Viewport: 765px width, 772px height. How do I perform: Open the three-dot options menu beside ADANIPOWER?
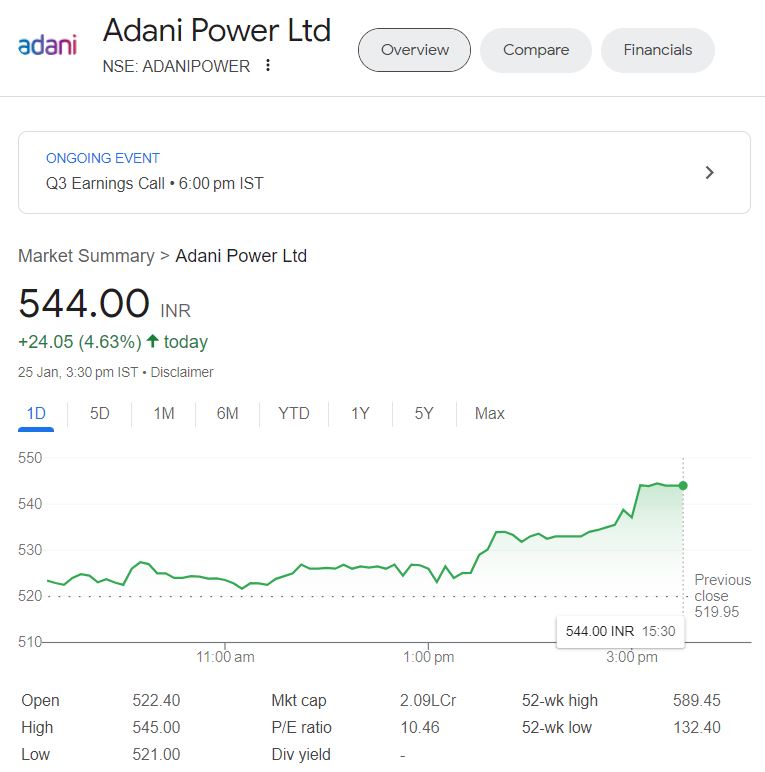(267, 66)
